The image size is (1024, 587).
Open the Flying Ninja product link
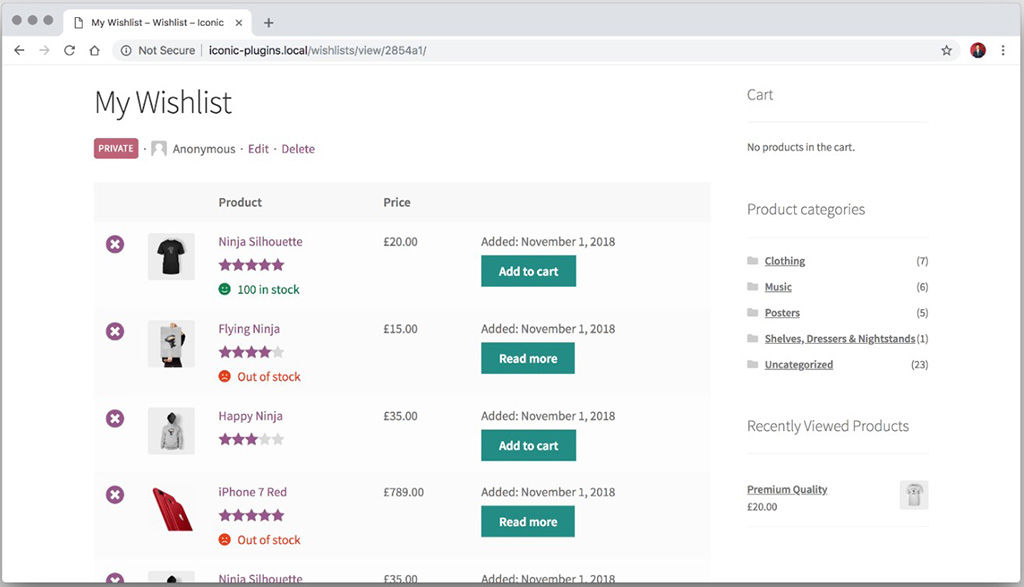pyautogui.click(x=249, y=329)
